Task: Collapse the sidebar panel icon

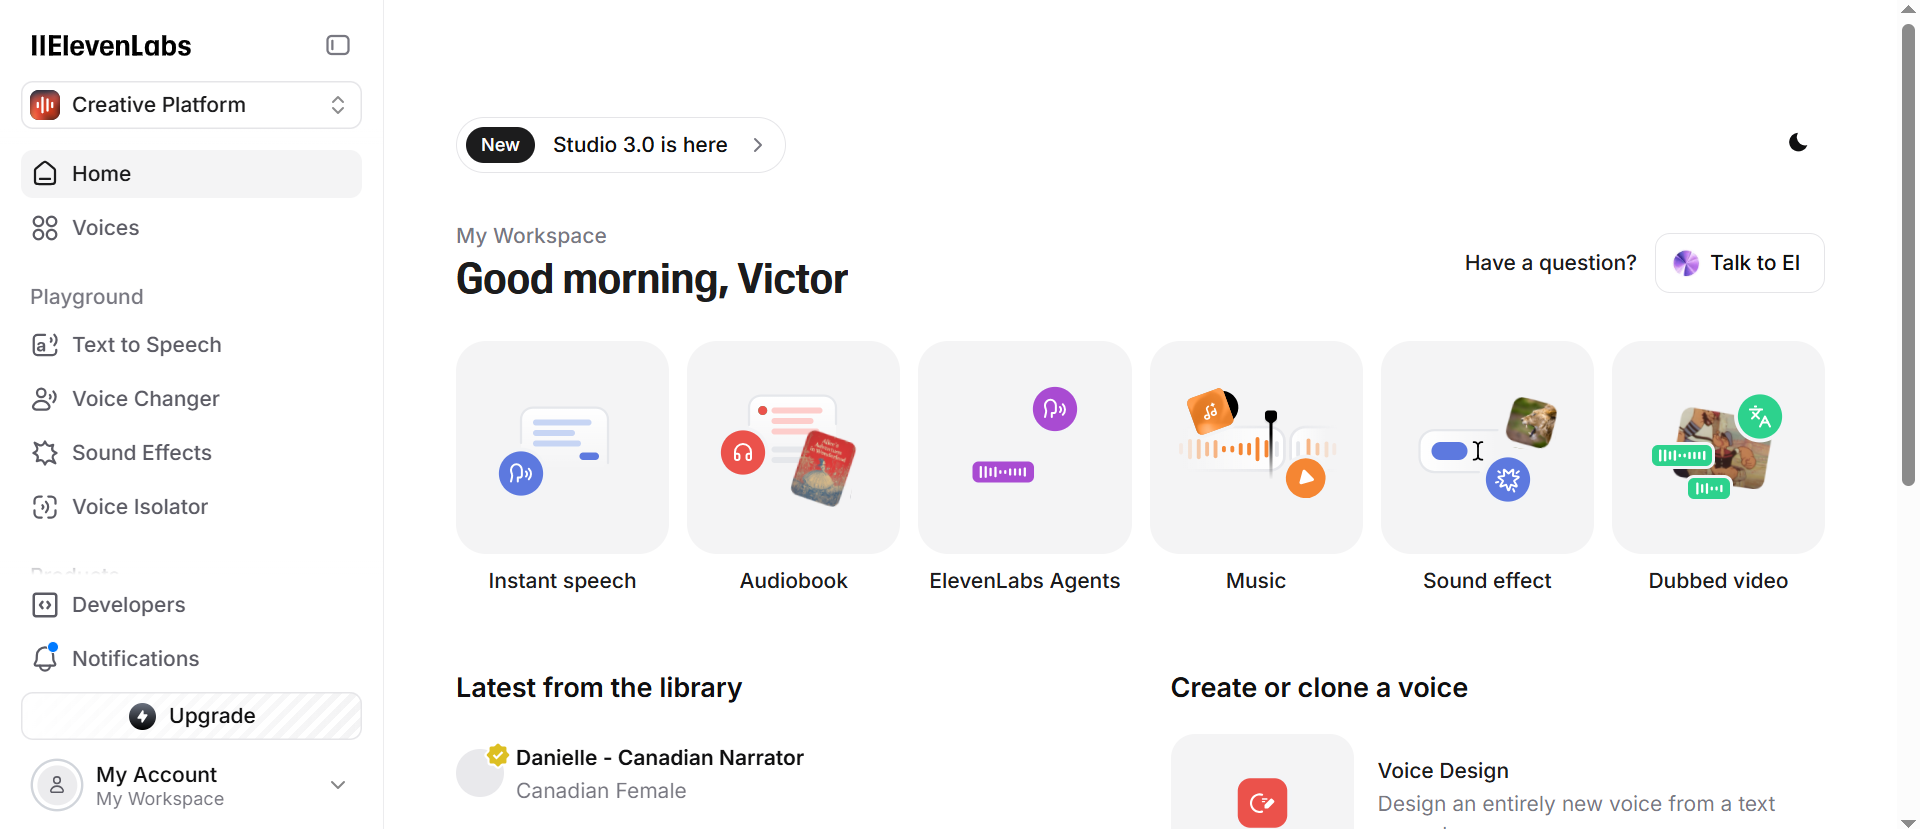Action: click(338, 45)
